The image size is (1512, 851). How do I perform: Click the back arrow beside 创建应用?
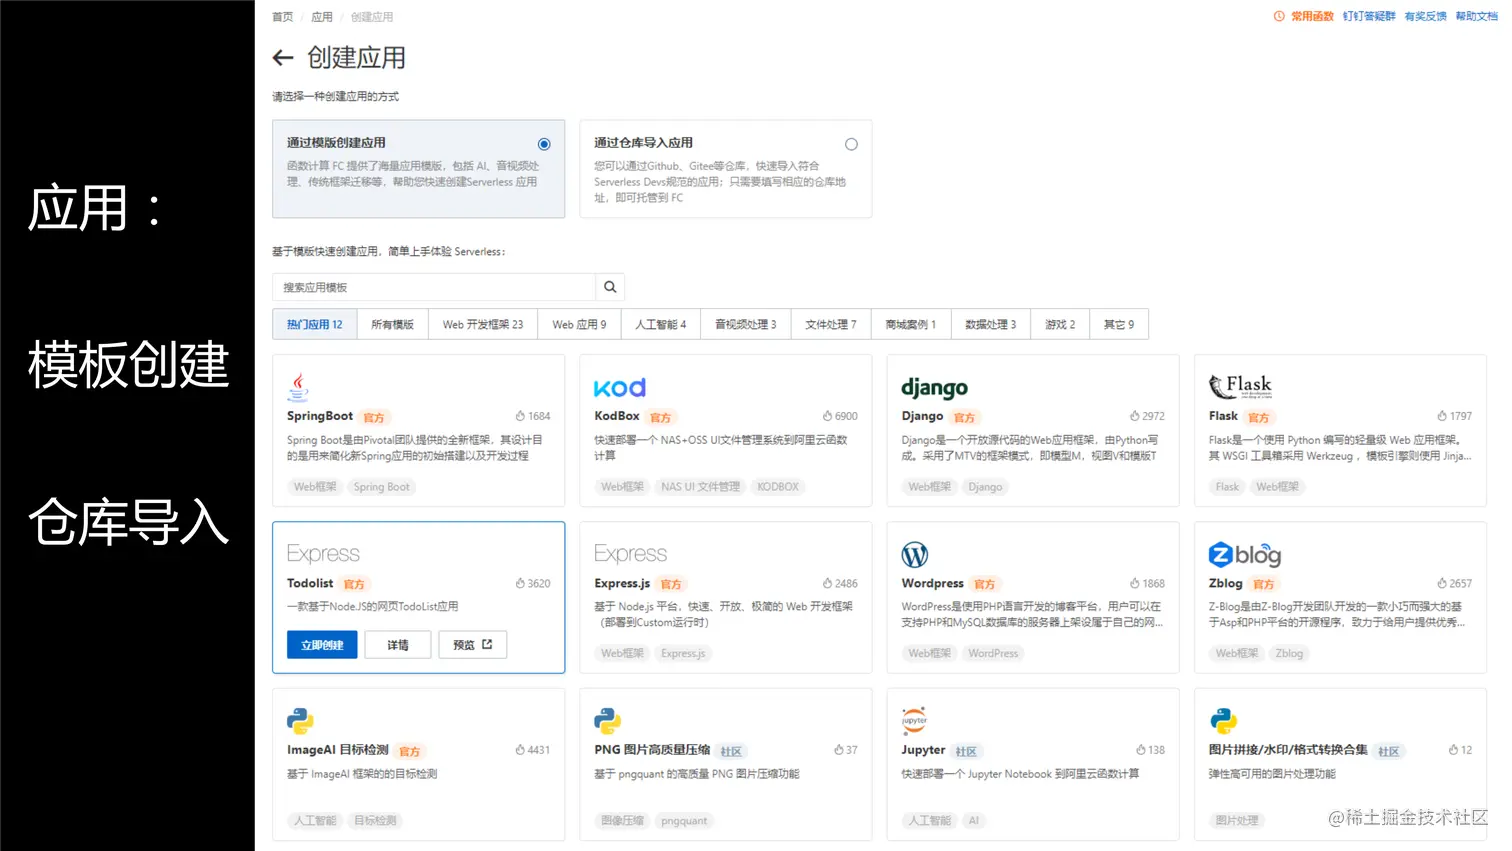pyautogui.click(x=283, y=58)
